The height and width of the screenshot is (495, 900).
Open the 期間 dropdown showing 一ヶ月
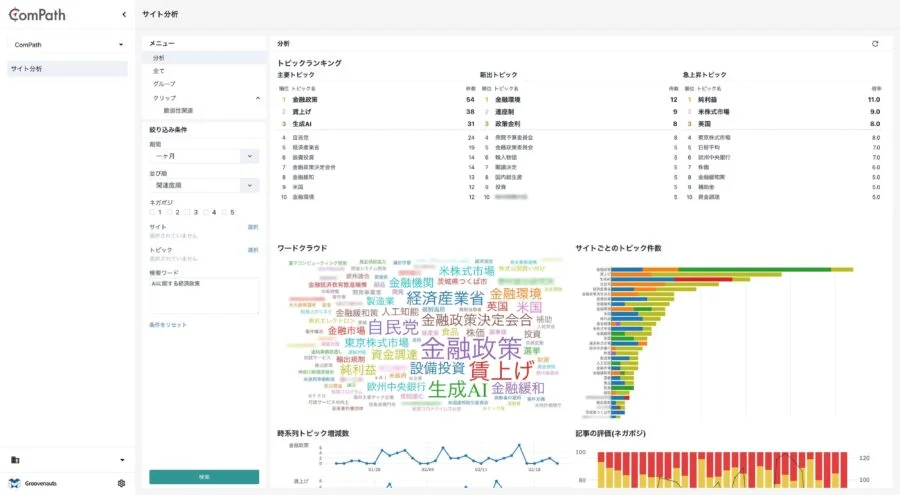[x=204, y=156]
